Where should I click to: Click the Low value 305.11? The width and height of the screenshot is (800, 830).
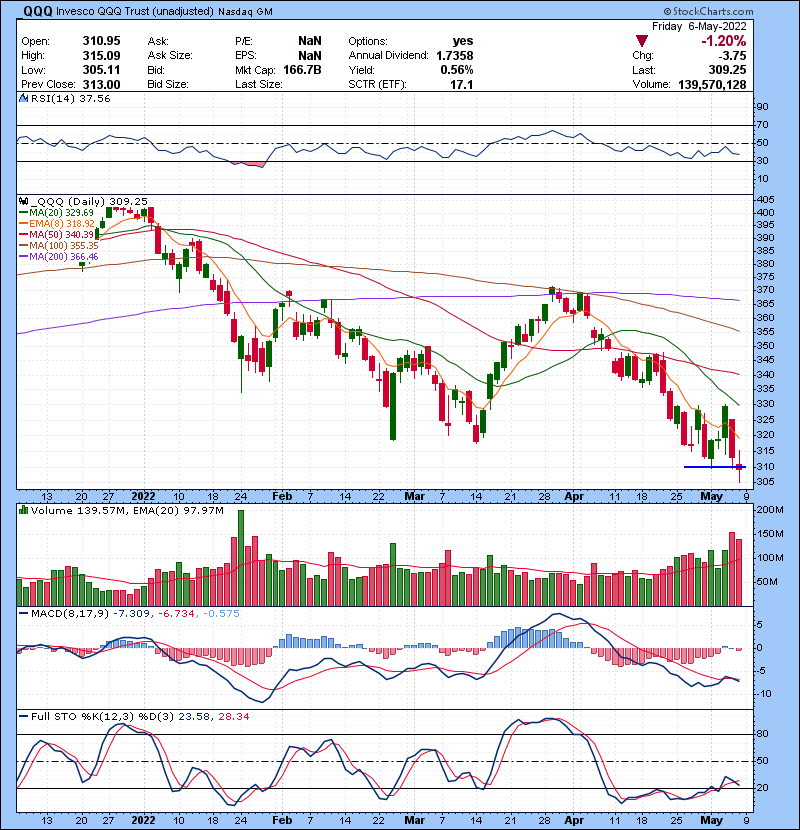[x=101, y=70]
